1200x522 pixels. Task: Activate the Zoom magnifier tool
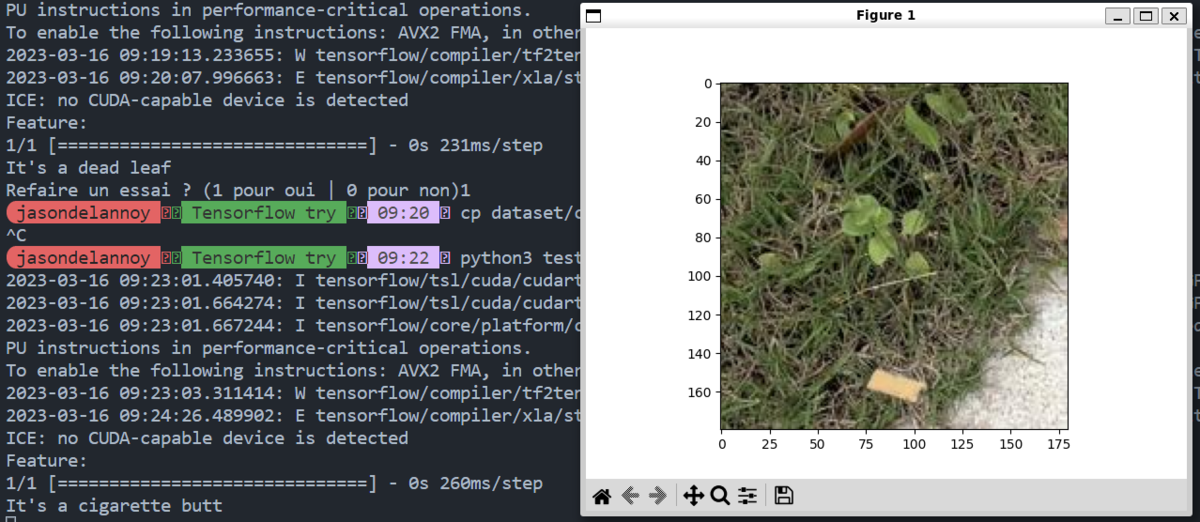(x=720, y=496)
